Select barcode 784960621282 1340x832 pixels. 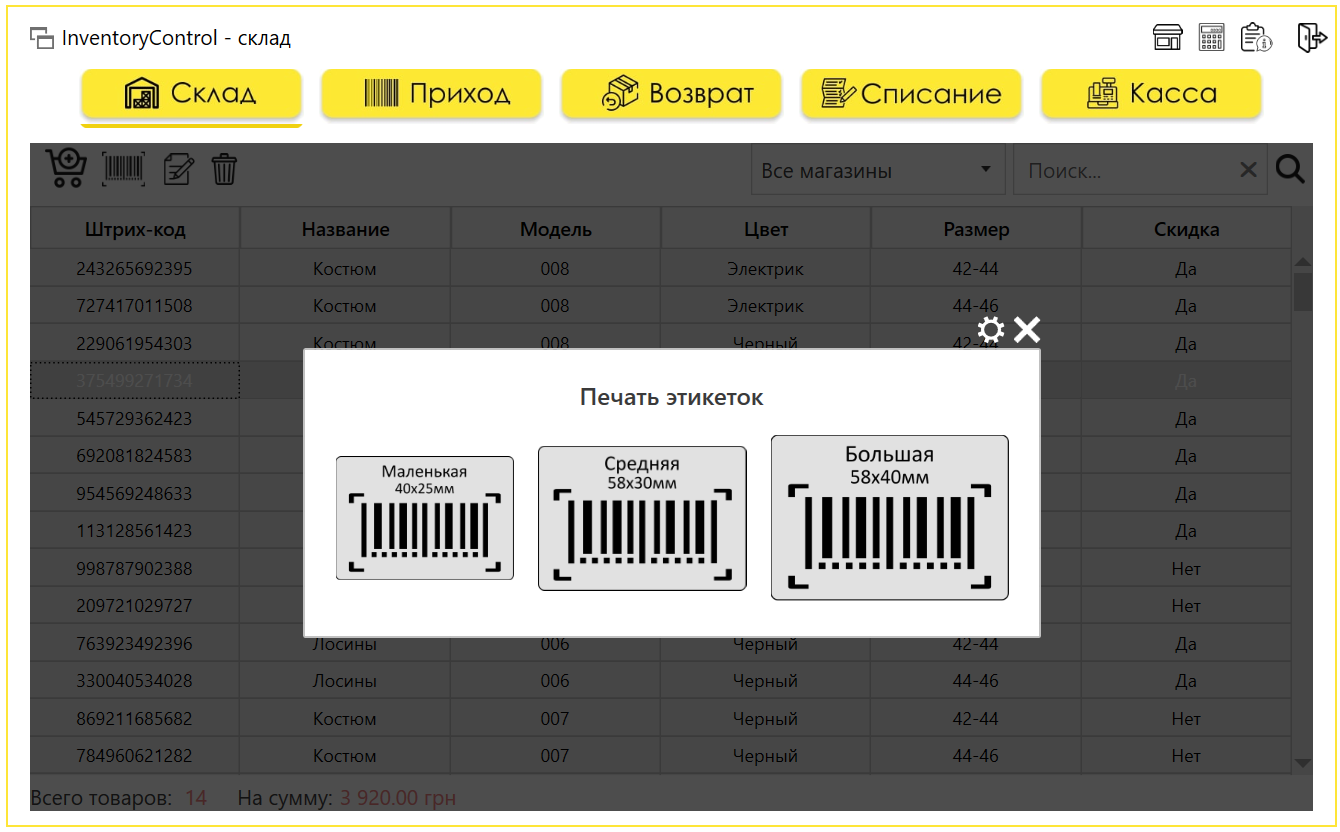click(135, 756)
